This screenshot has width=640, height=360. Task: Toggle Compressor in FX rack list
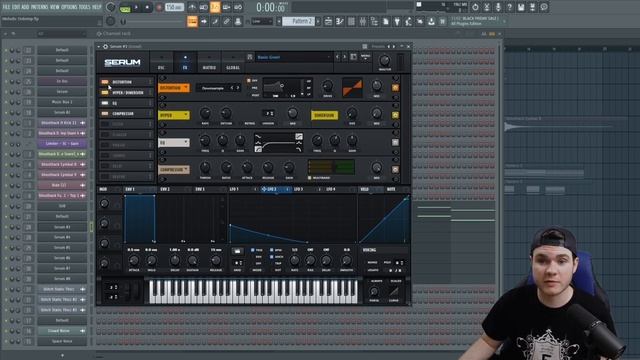click(105, 113)
